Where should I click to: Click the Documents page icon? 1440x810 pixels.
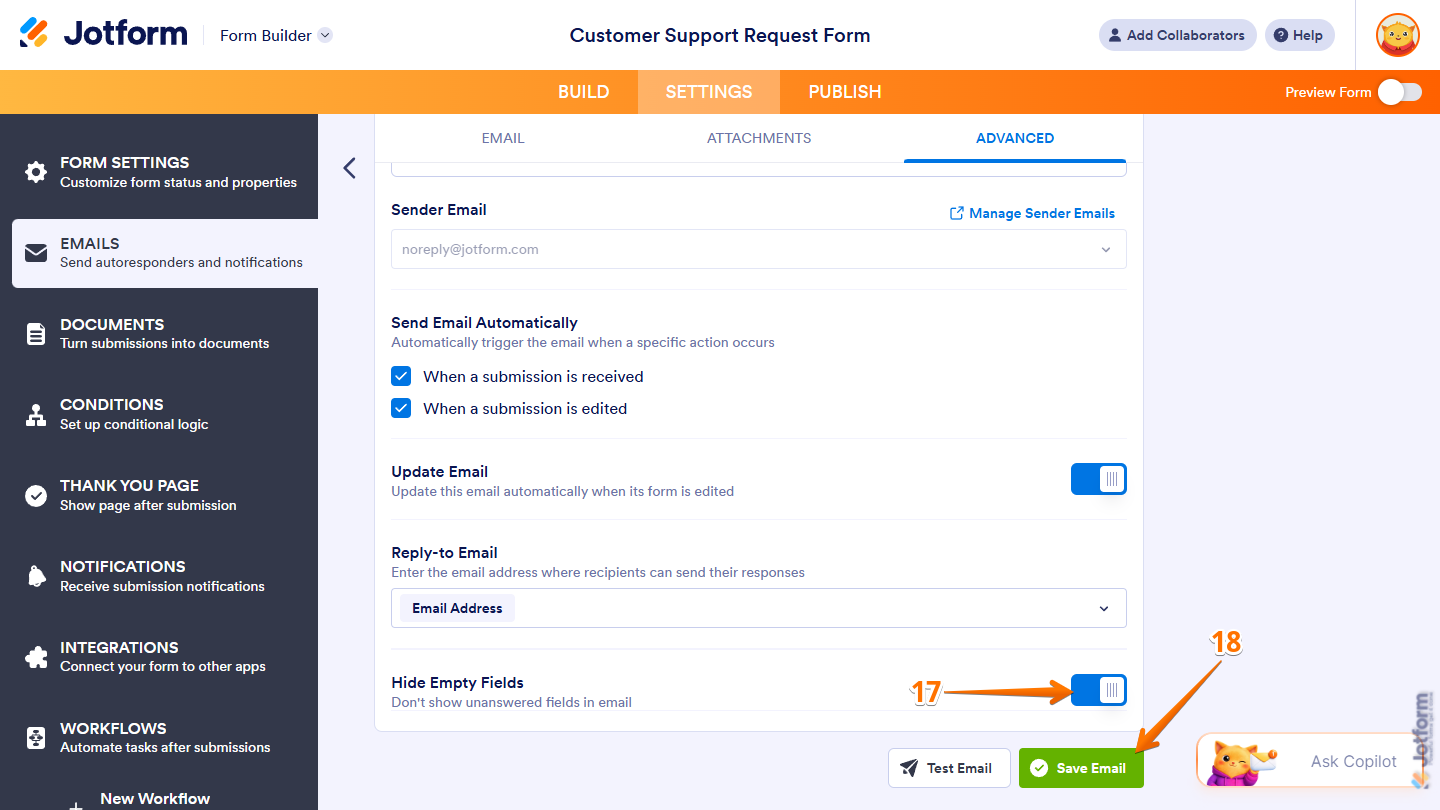click(x=36, y=334)
